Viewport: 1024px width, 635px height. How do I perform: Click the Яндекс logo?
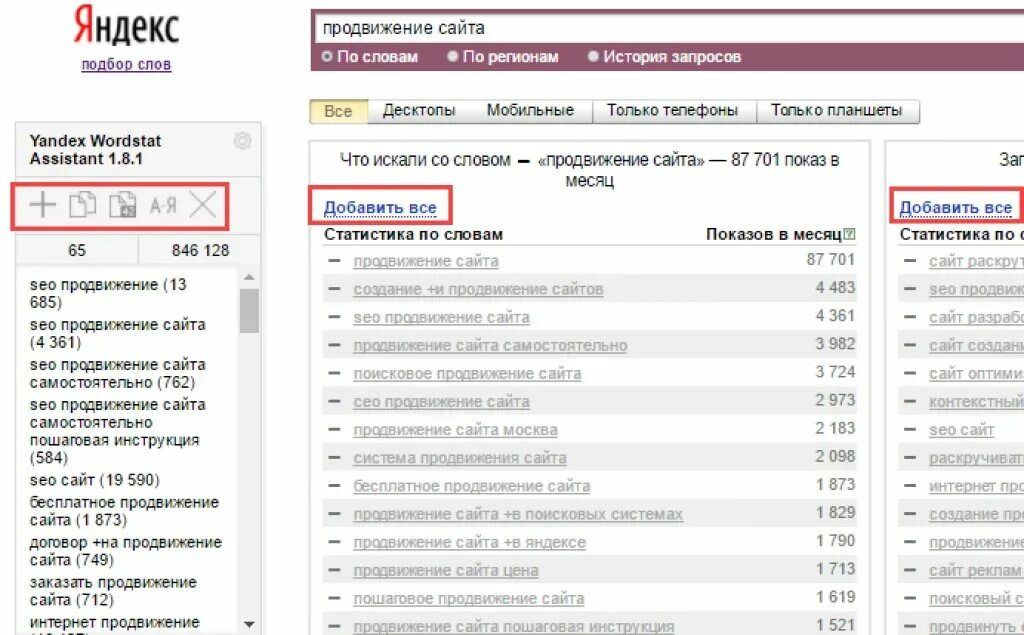coord(126,26)
